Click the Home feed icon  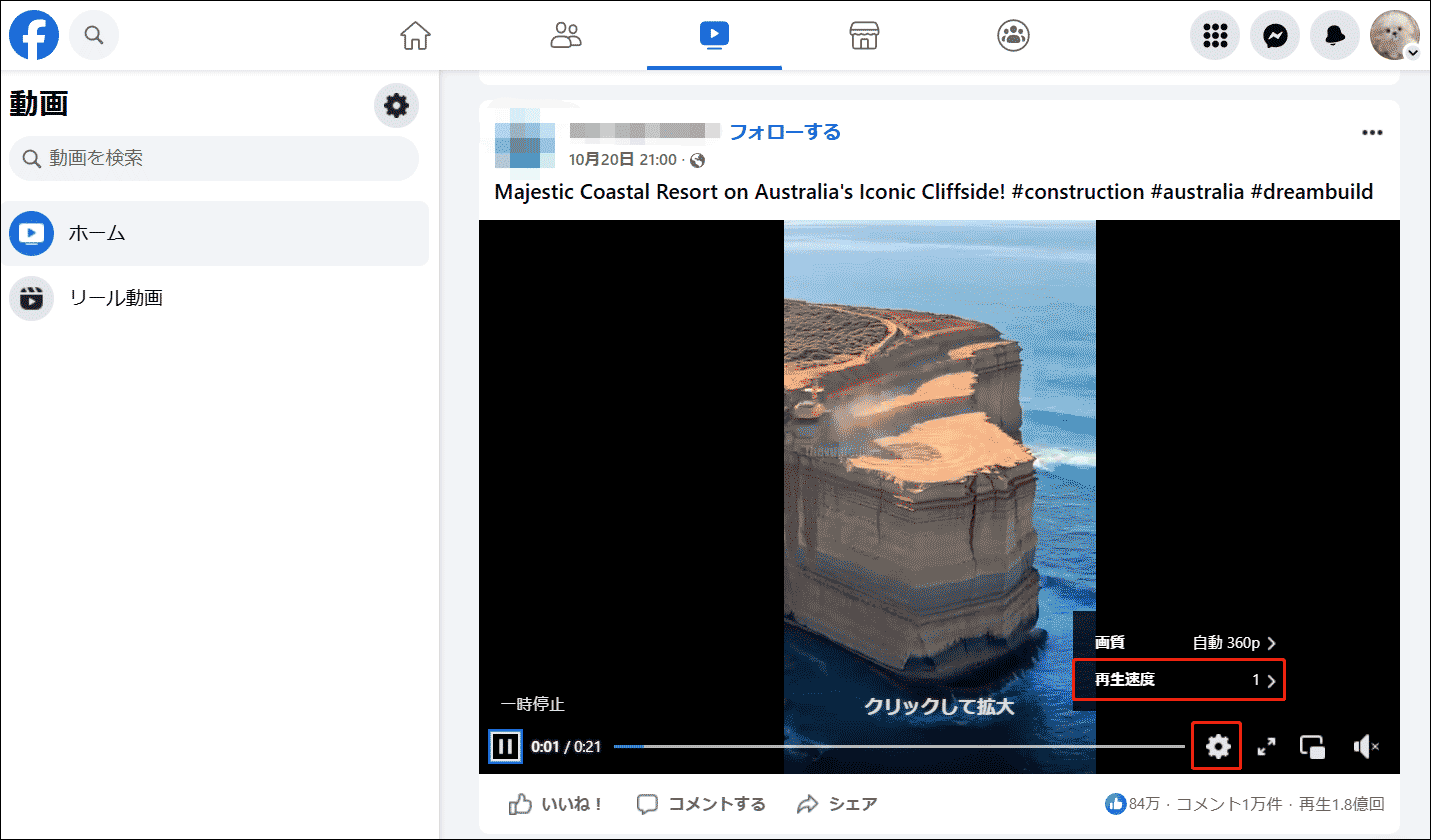click(x=415, y=35)
